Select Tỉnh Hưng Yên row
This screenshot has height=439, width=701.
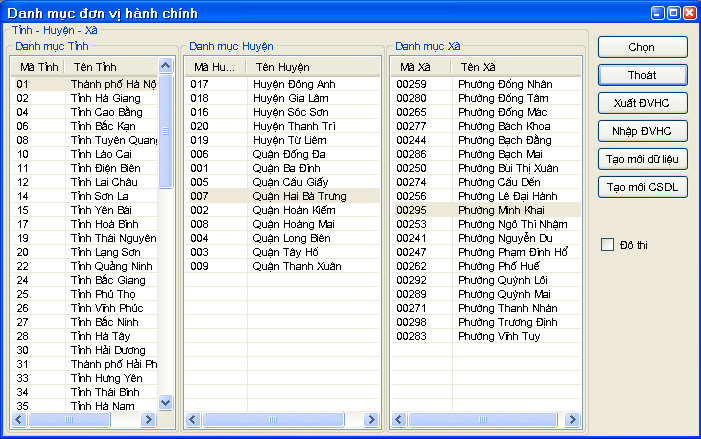coord(84,378)
